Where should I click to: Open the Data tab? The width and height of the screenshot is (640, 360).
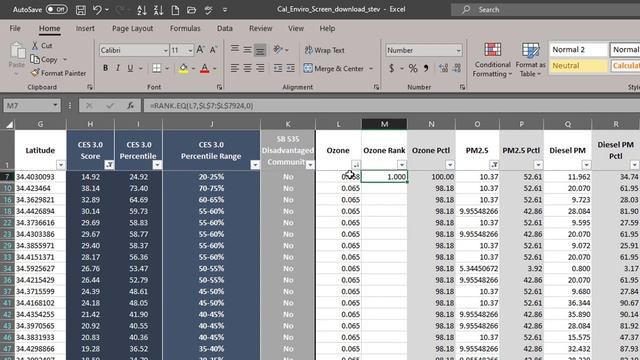click(224, 28)
